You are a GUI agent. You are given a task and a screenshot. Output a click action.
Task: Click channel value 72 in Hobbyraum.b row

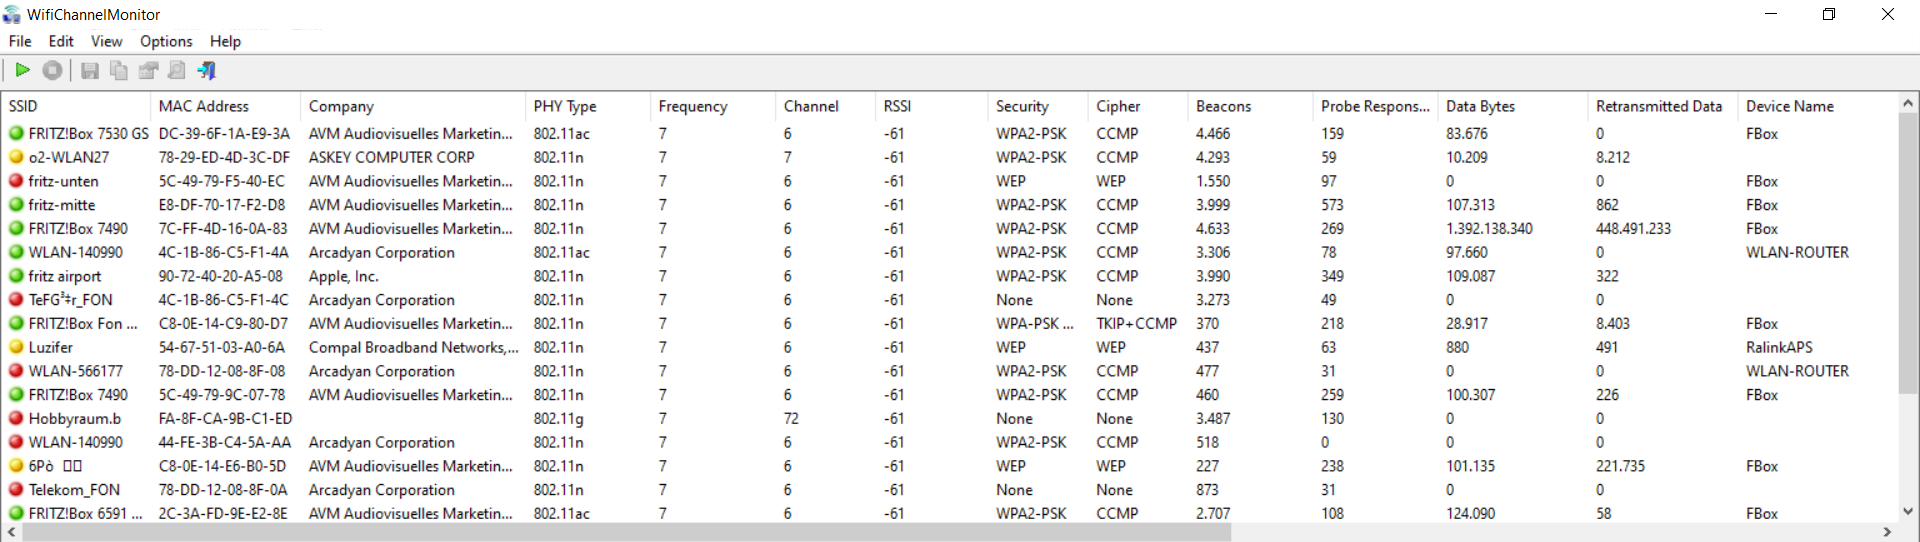[x=791, y=419]
